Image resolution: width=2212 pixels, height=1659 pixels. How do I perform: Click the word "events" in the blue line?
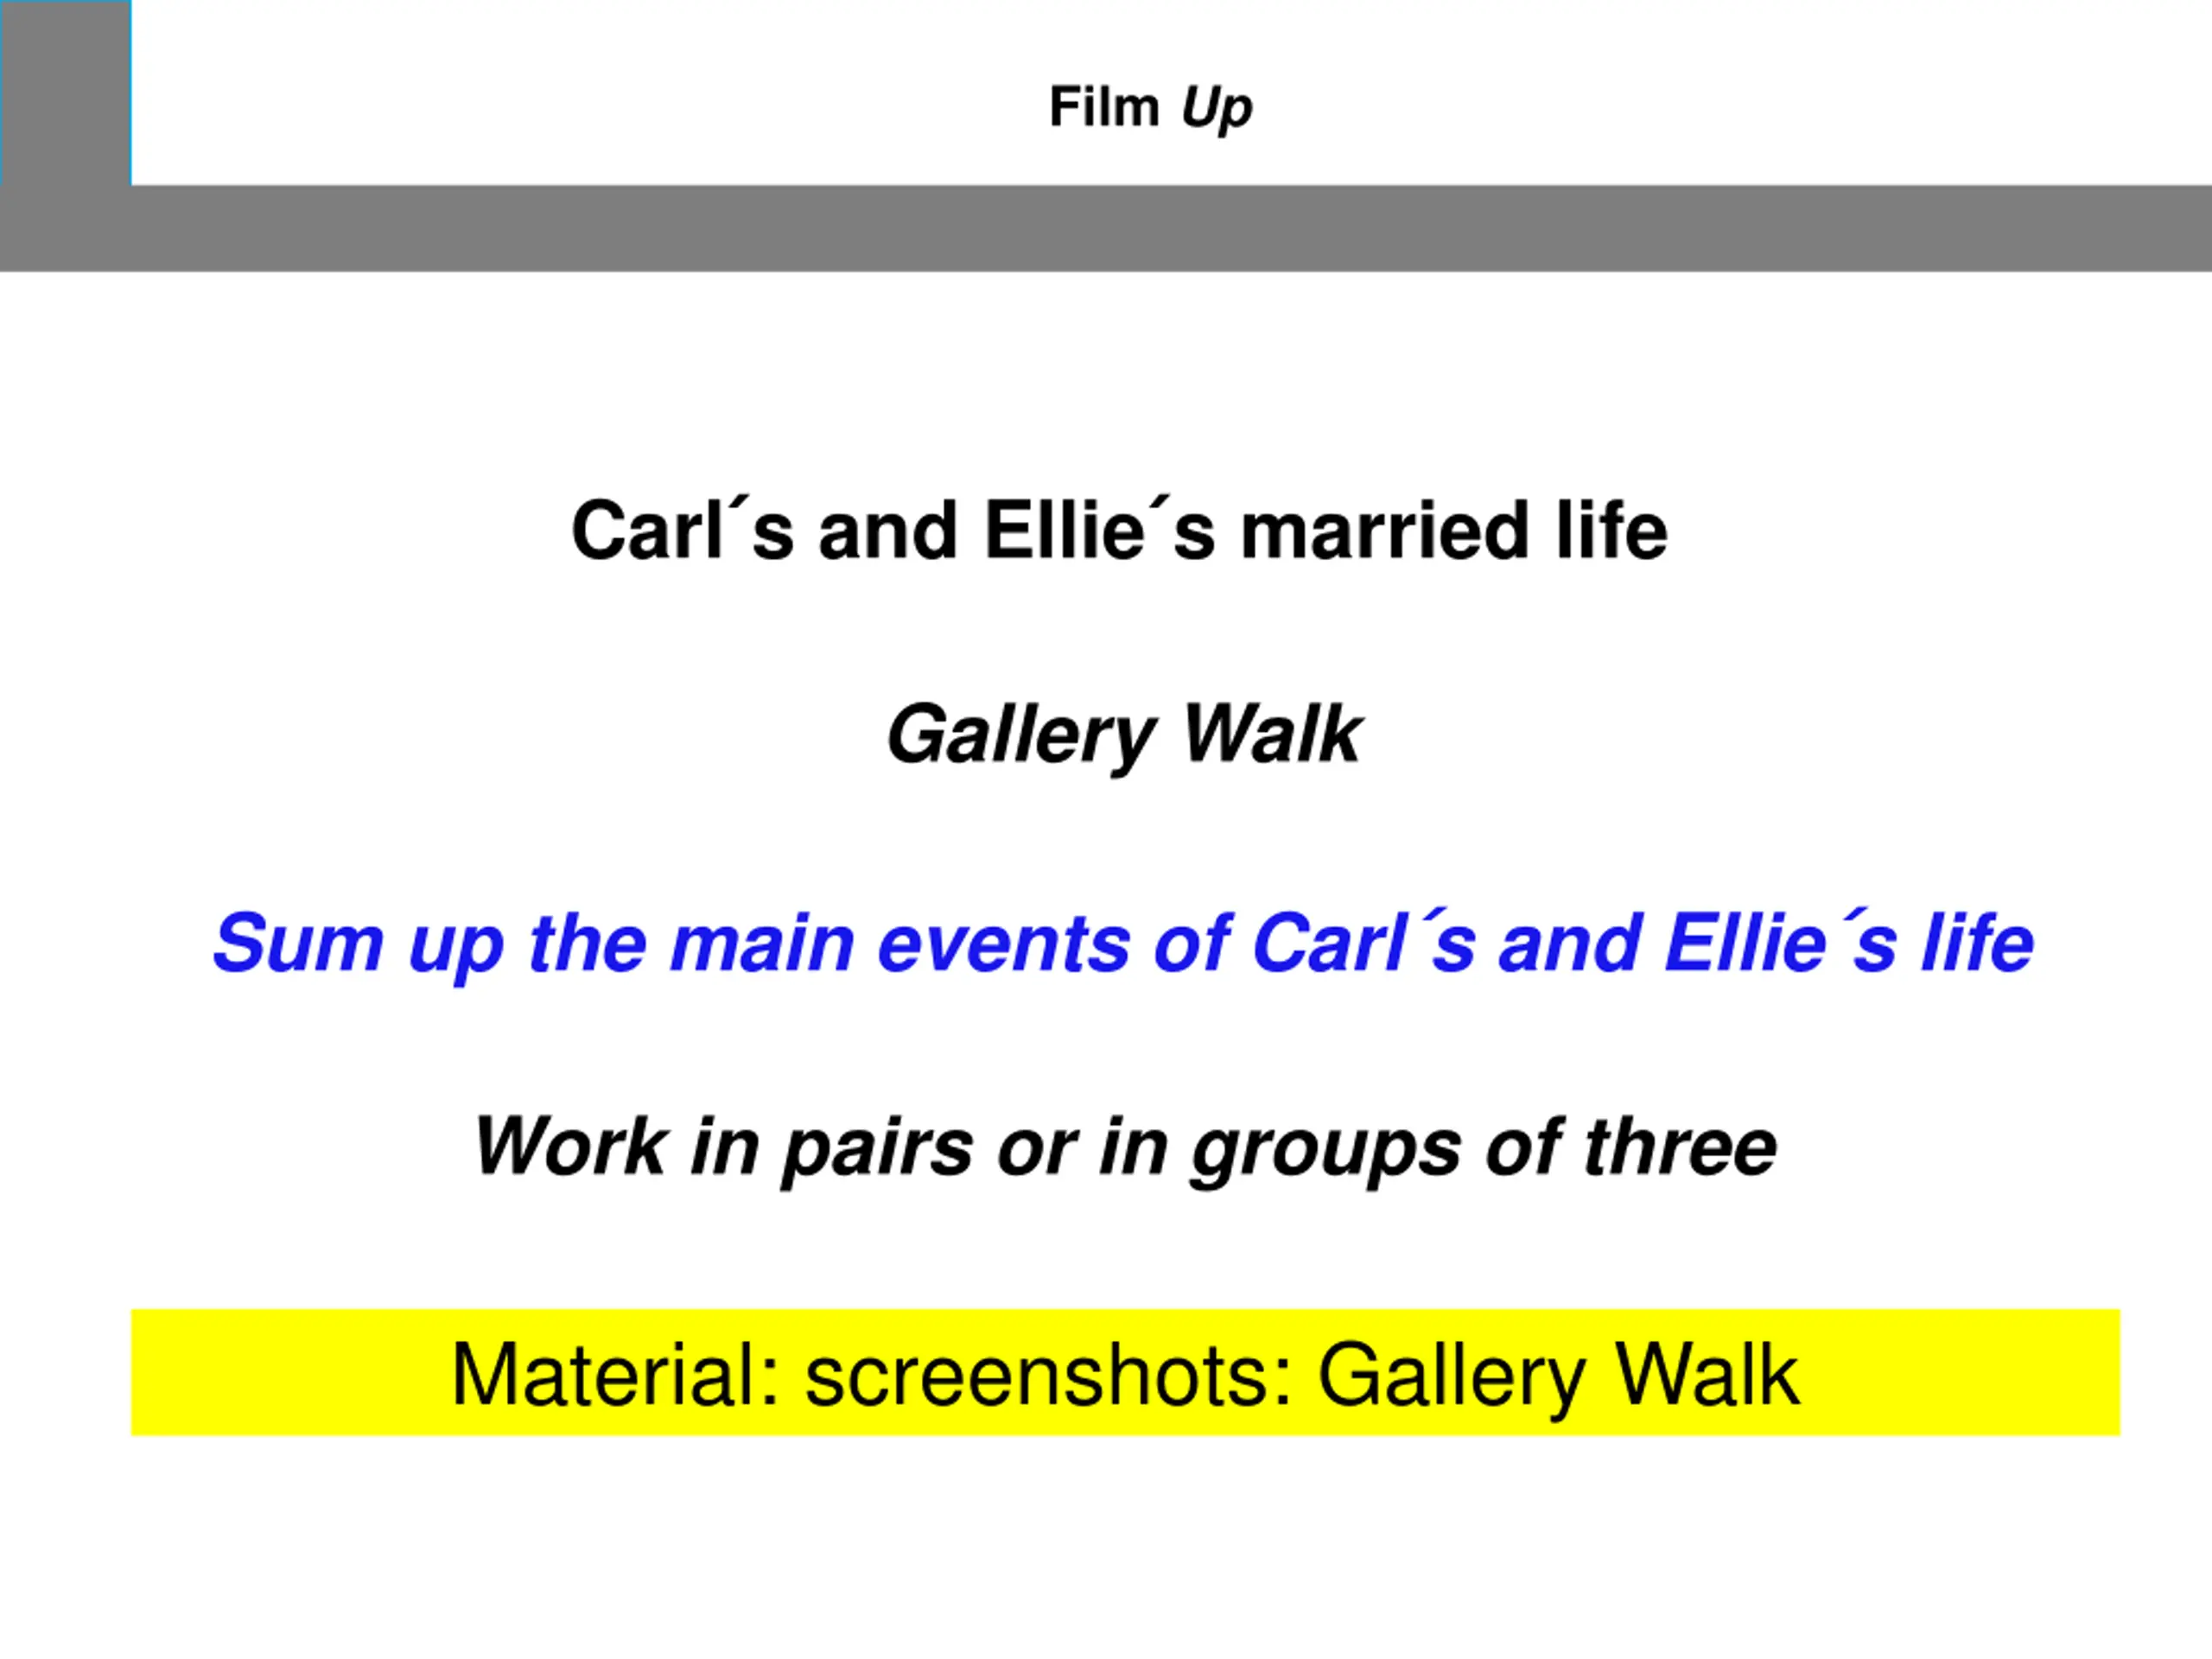pos(1003,944)
